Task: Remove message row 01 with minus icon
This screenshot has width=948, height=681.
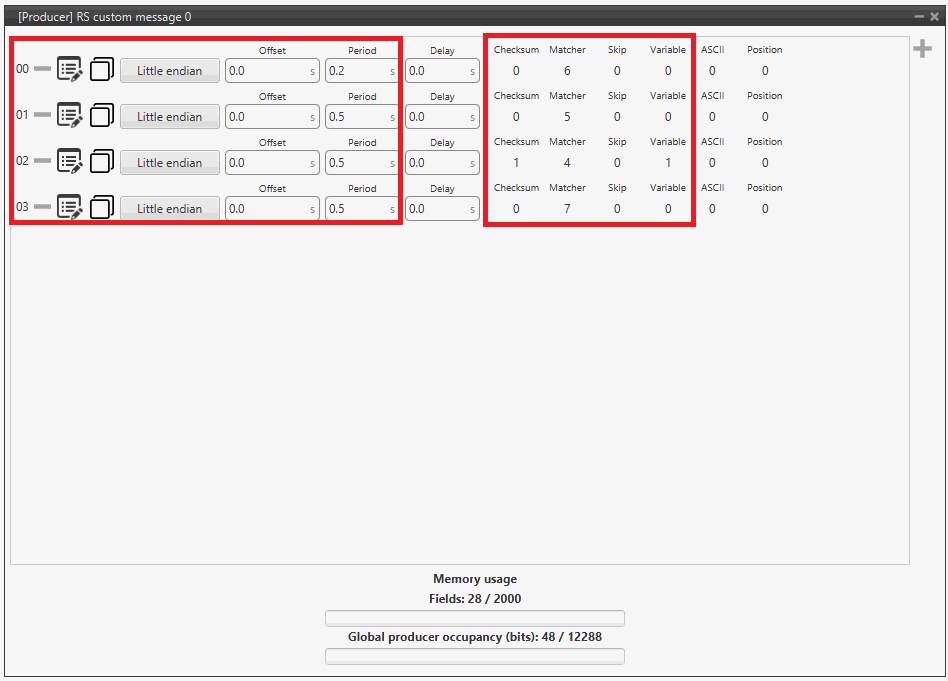Action: 42,115
